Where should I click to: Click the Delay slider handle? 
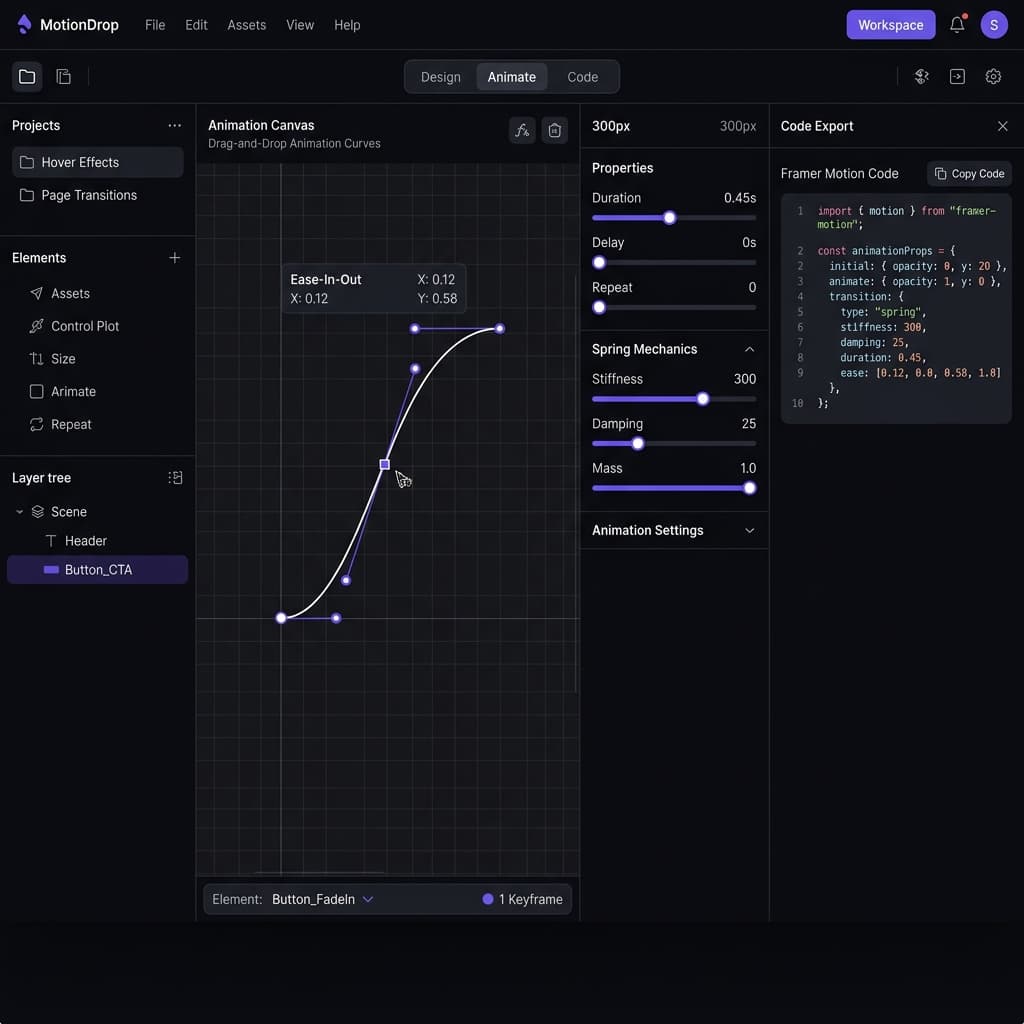tap(599, 263)
